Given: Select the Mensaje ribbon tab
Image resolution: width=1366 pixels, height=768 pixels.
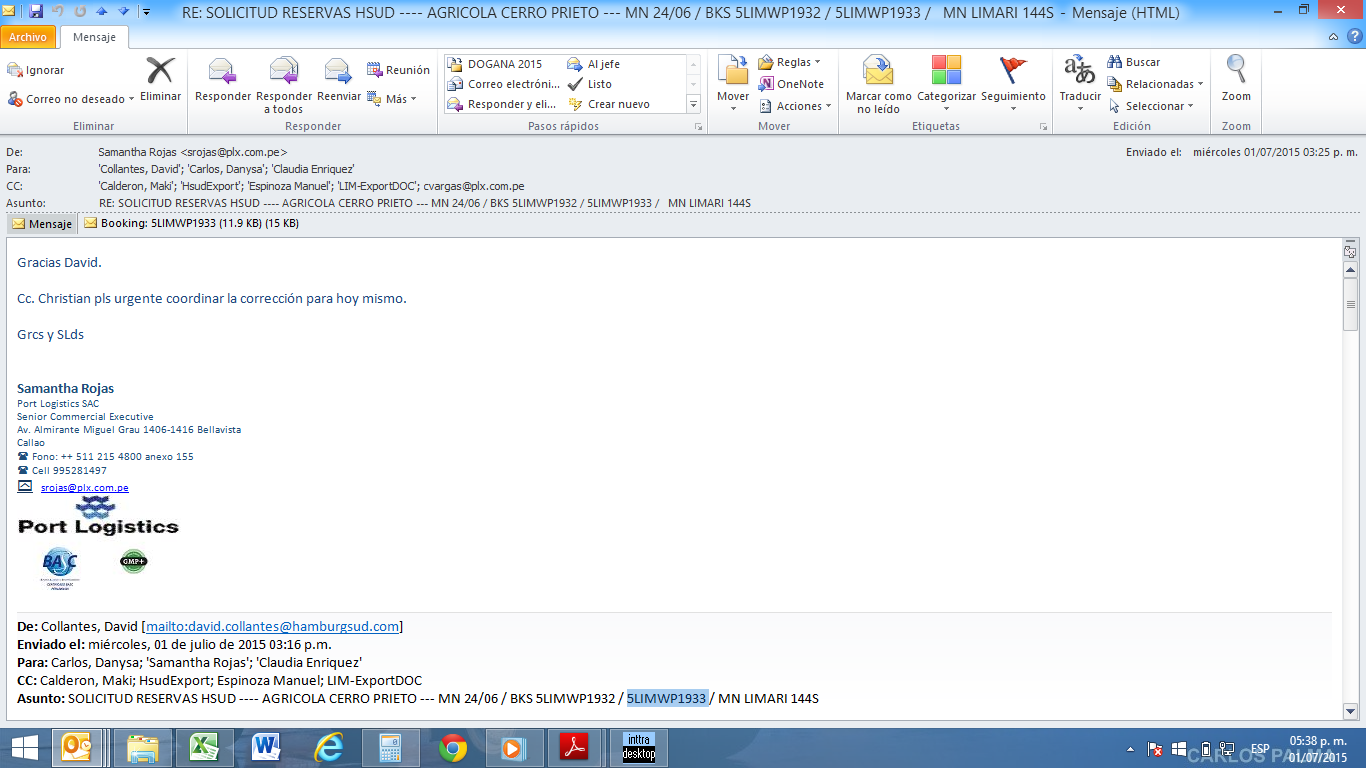Looking at the screenshot, I should click(94, 37).
